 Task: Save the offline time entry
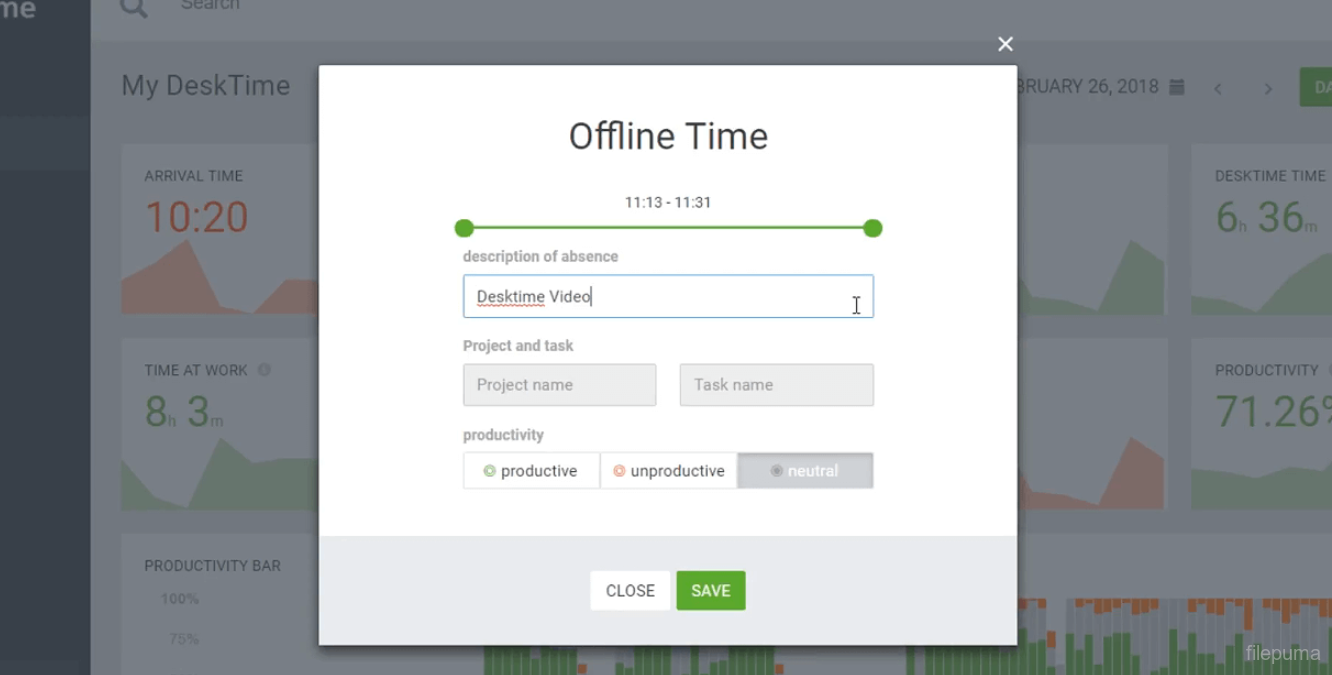click(x=710, y=591)
